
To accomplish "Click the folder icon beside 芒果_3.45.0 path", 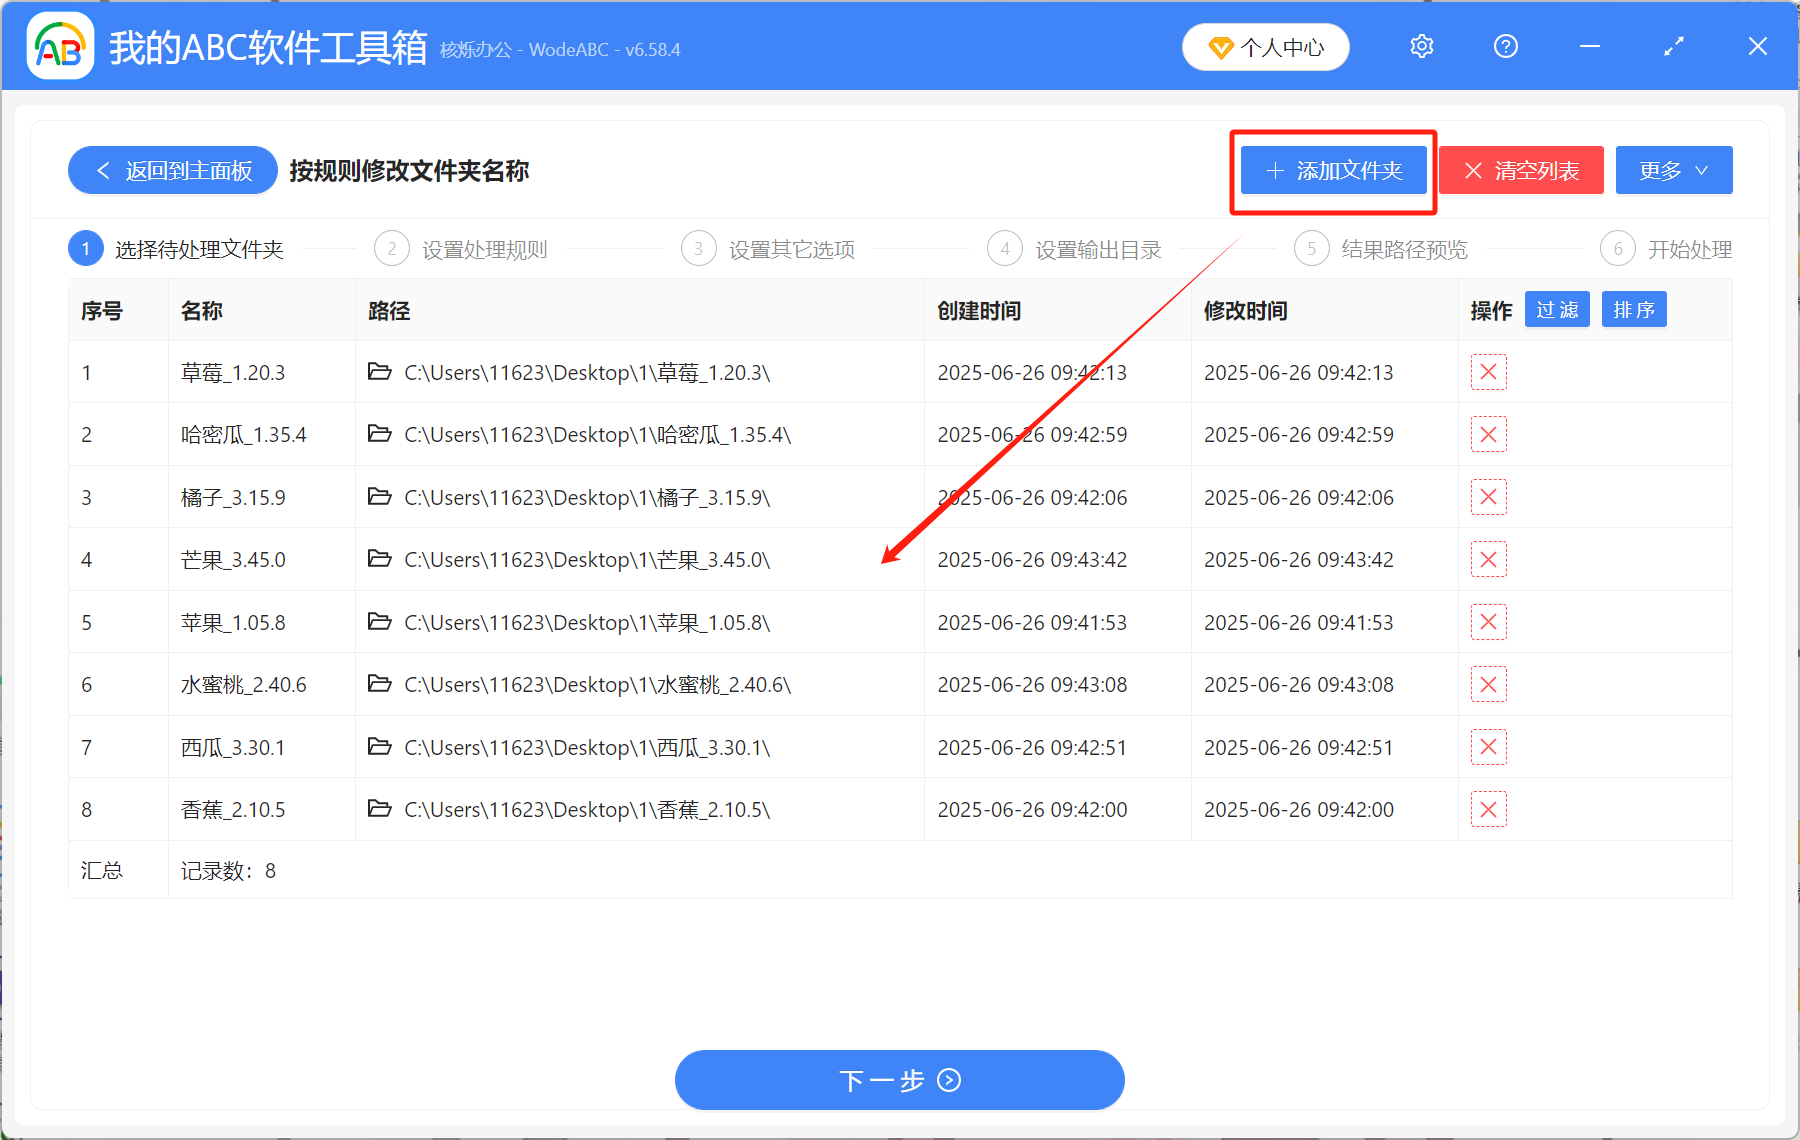I will [380, 559].
